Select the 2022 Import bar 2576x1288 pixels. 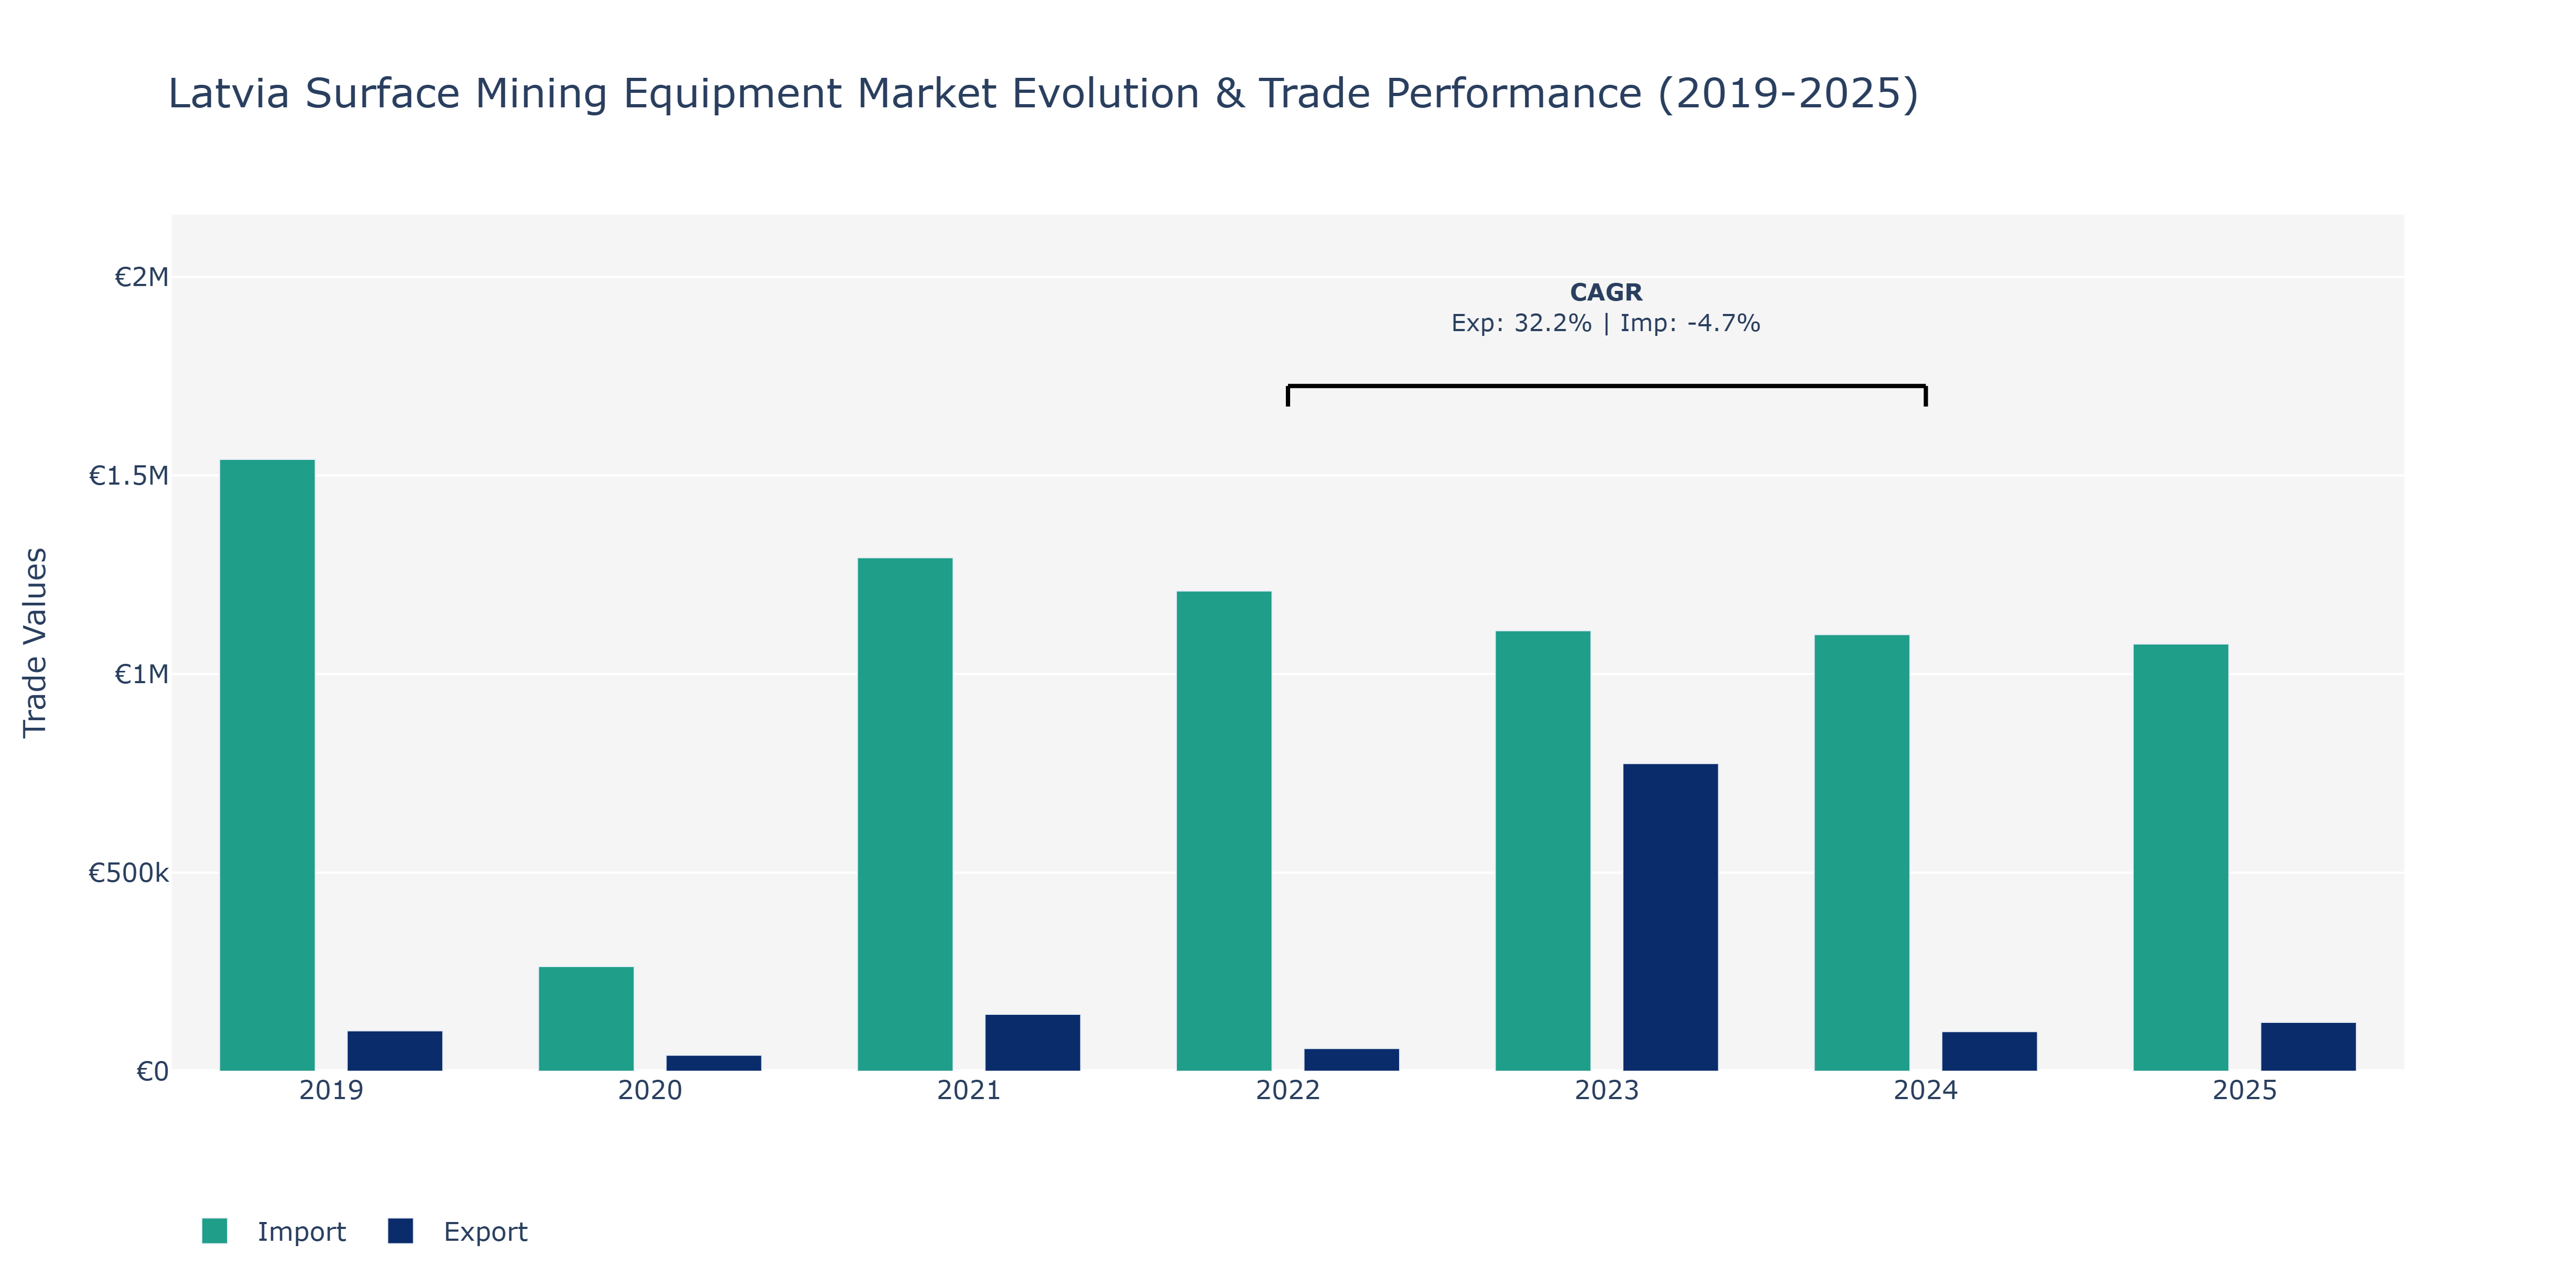(x=1224, y=831)
